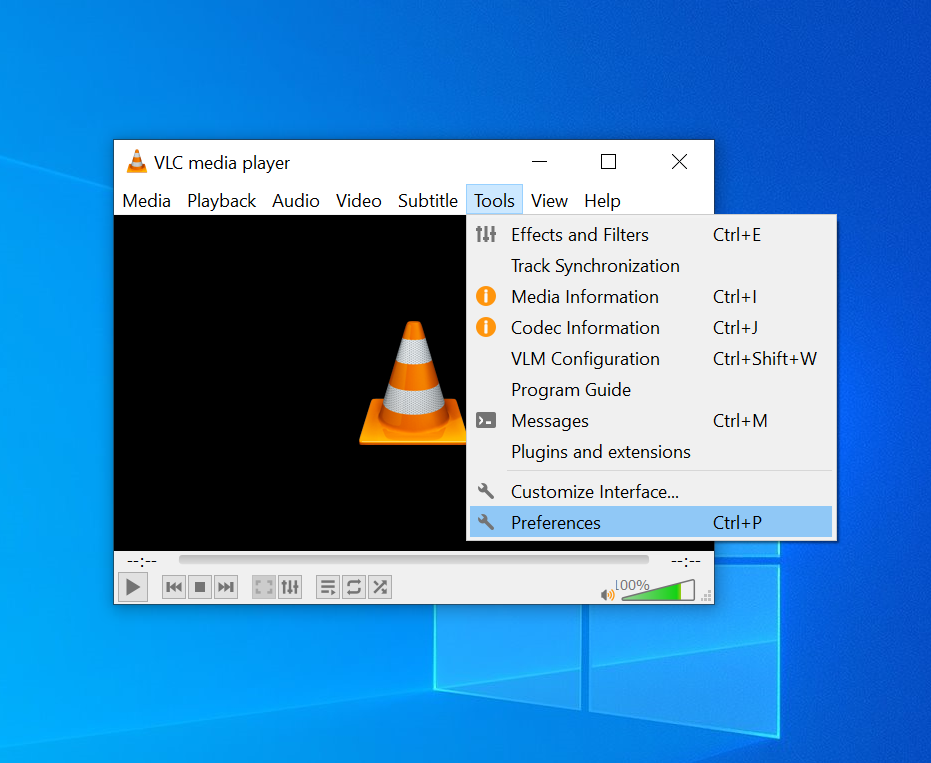Toggle fullscreen video mode
Screen dimensions: 931x763
263,587
